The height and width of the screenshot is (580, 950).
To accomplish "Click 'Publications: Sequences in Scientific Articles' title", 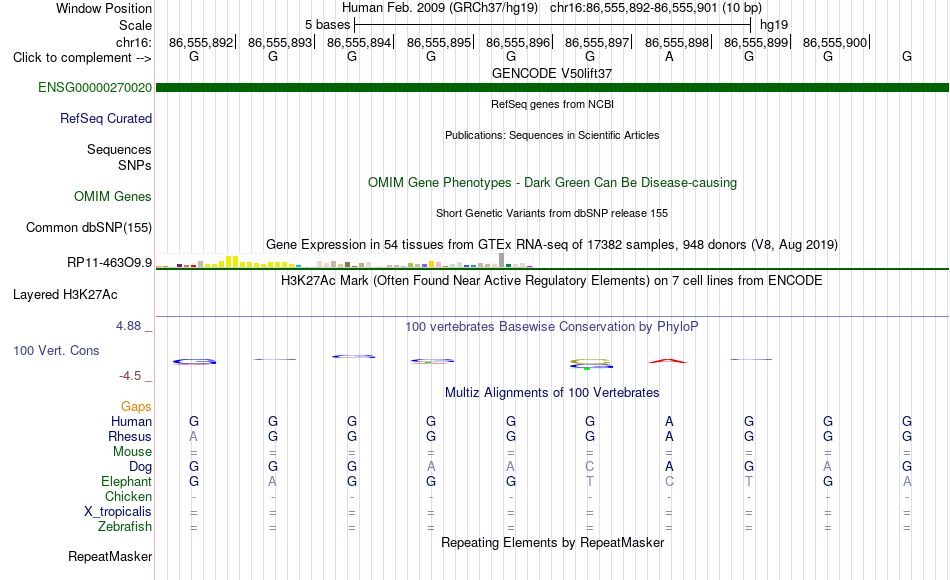I will pyautogui.click(x=552, y=135).
